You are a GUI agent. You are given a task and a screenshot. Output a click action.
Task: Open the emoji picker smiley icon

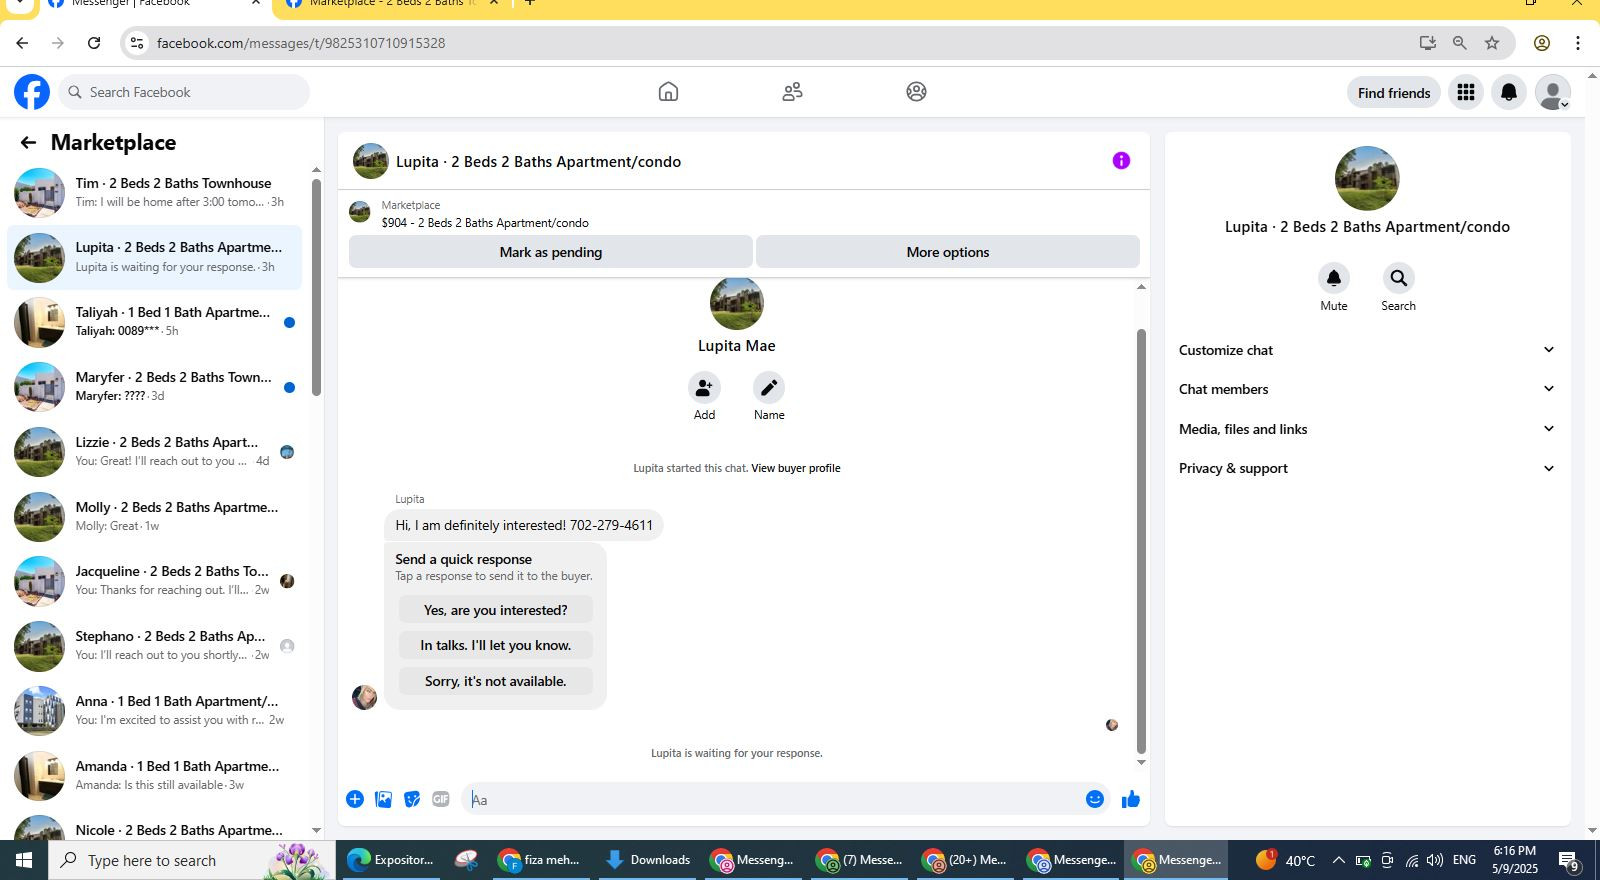1095,799
